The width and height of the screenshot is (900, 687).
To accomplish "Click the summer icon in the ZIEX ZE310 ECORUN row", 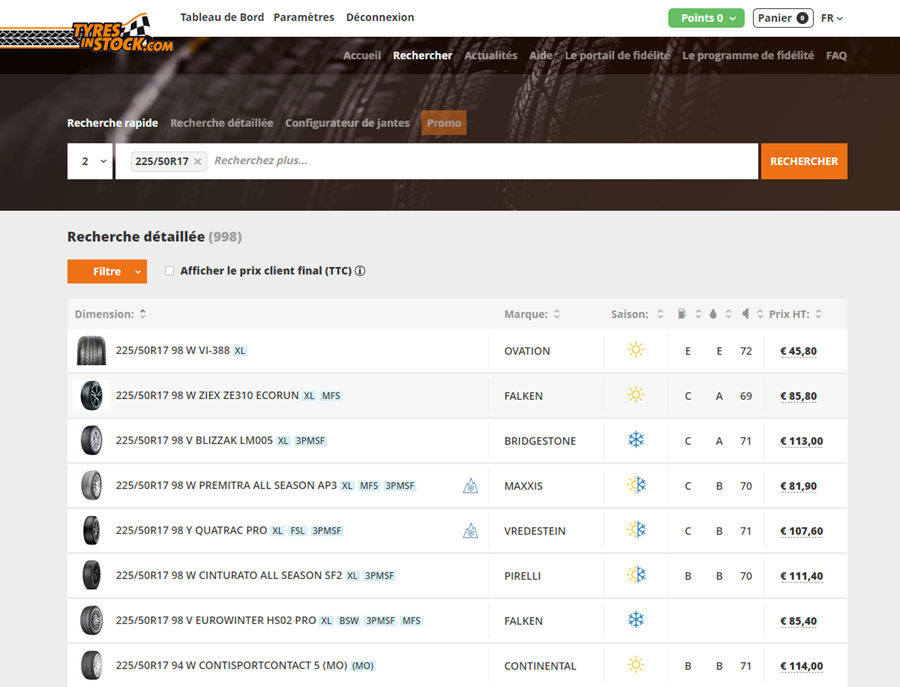I will [x=635, y=395].
